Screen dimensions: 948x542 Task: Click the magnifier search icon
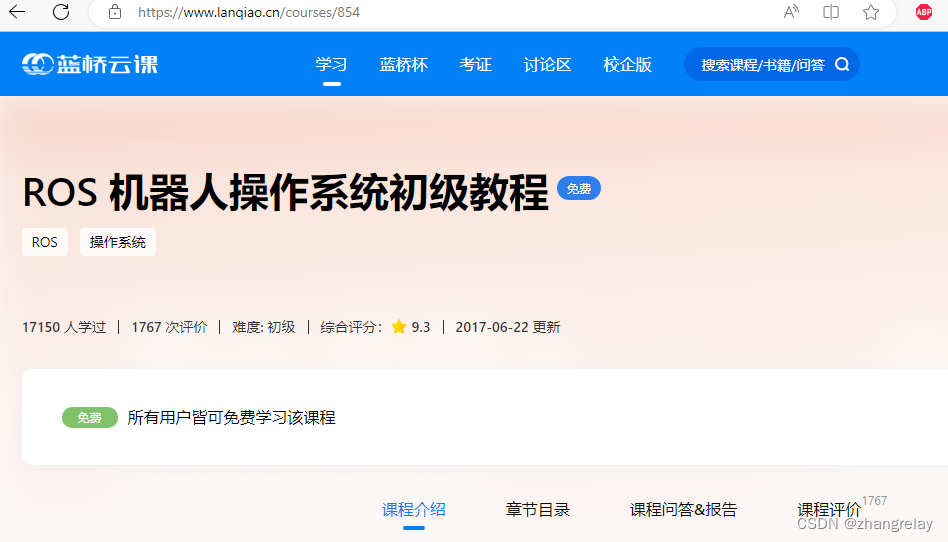[842, 64]
